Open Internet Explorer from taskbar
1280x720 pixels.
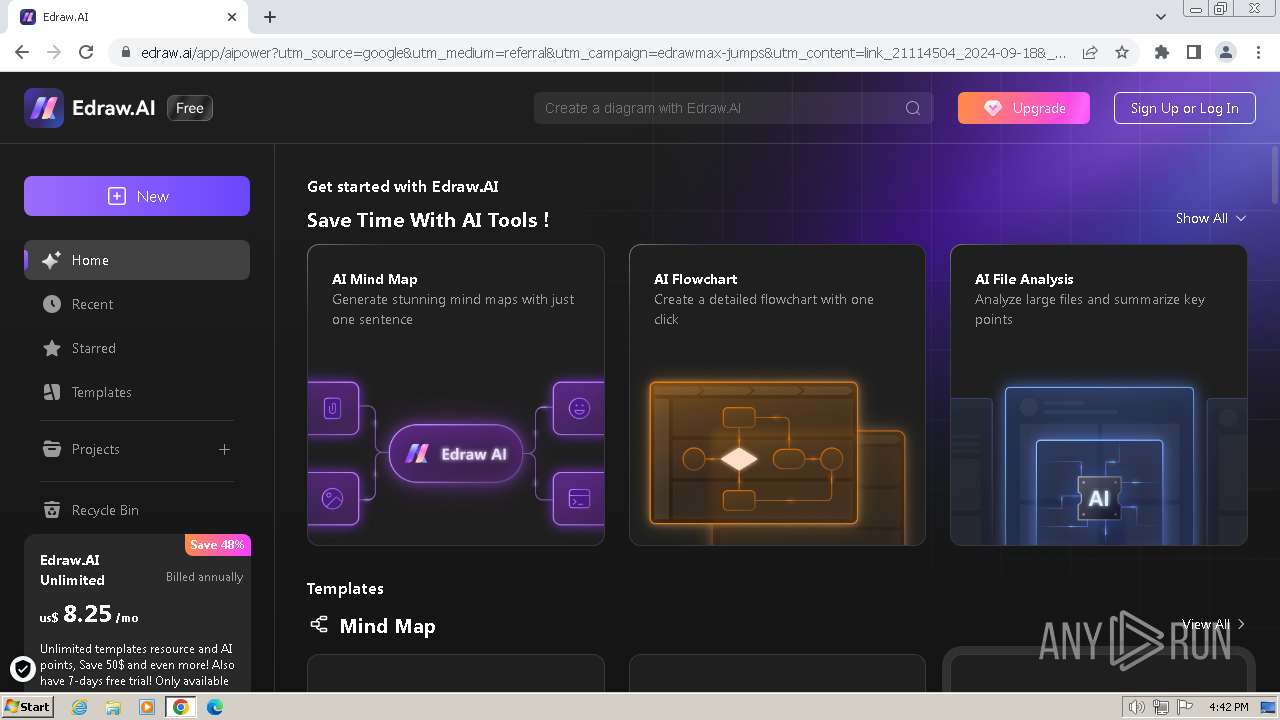[x=79, y=707]
